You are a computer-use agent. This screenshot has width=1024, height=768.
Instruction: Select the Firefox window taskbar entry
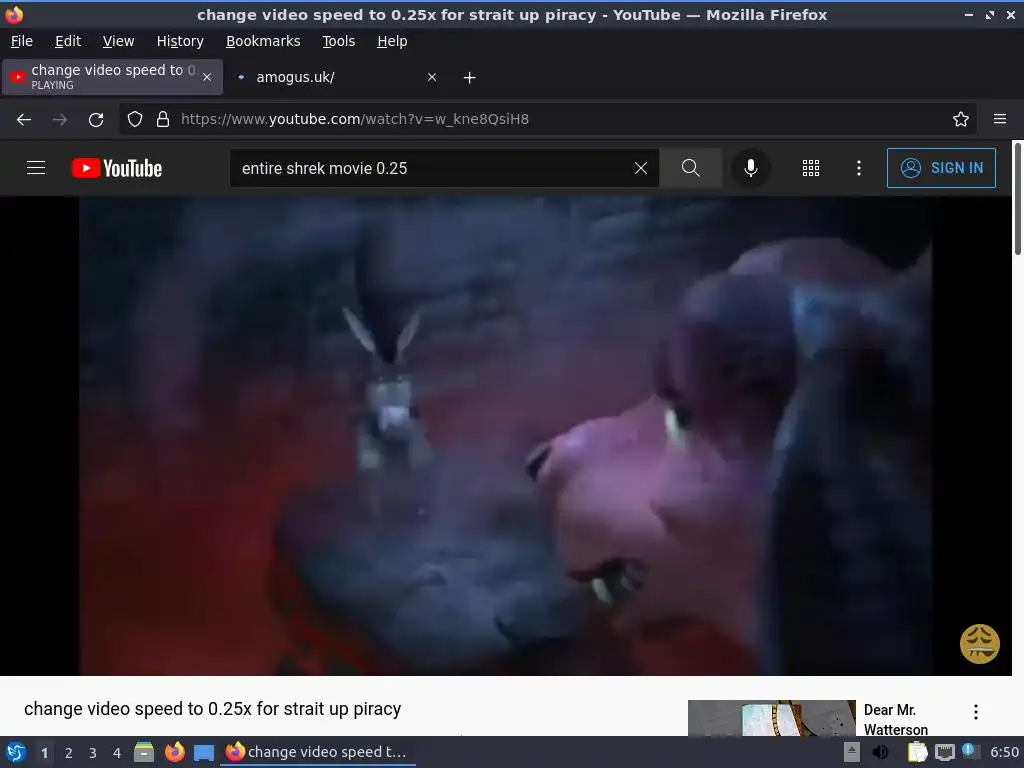(x=317, y=752)
